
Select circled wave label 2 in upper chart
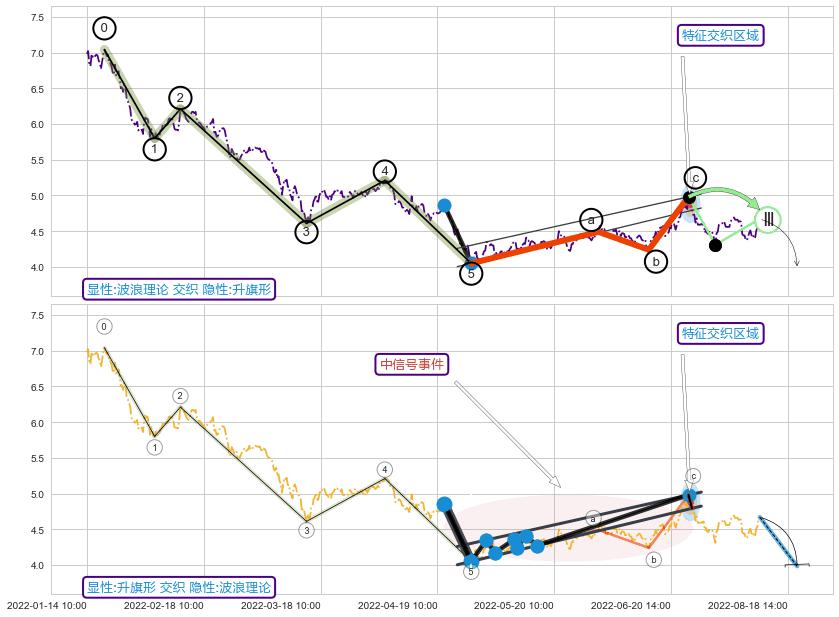pos(180,97)
